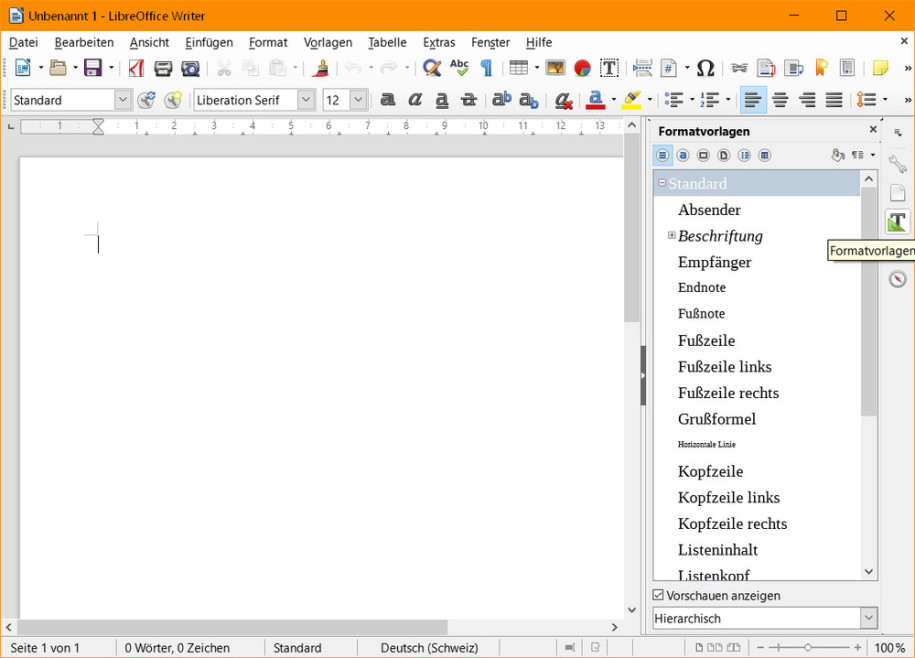Open the Hierarchisch filter dropdown
Image resolution: width=915 pixels, height=658 pixels.
pyautogui.click(x=868, y=619)
